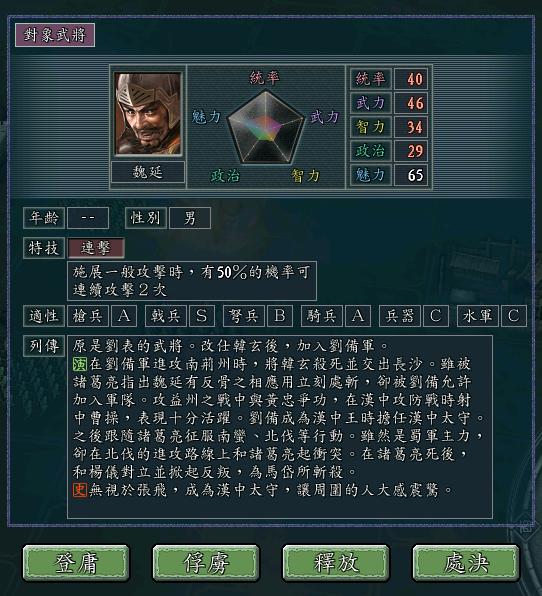The height and width of the screenshot is (596, 542).
Task: Click the 連擊 special skill tag
Action: 96,248
